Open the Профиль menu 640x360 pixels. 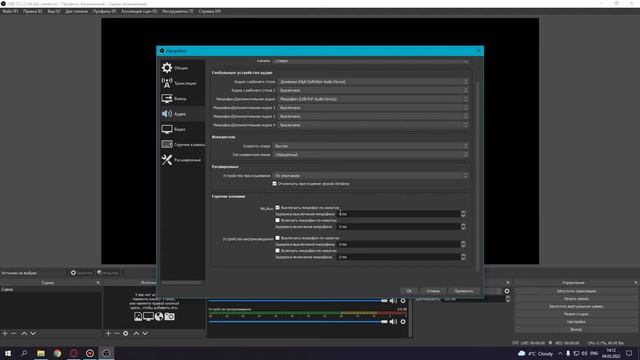[104, 11]
